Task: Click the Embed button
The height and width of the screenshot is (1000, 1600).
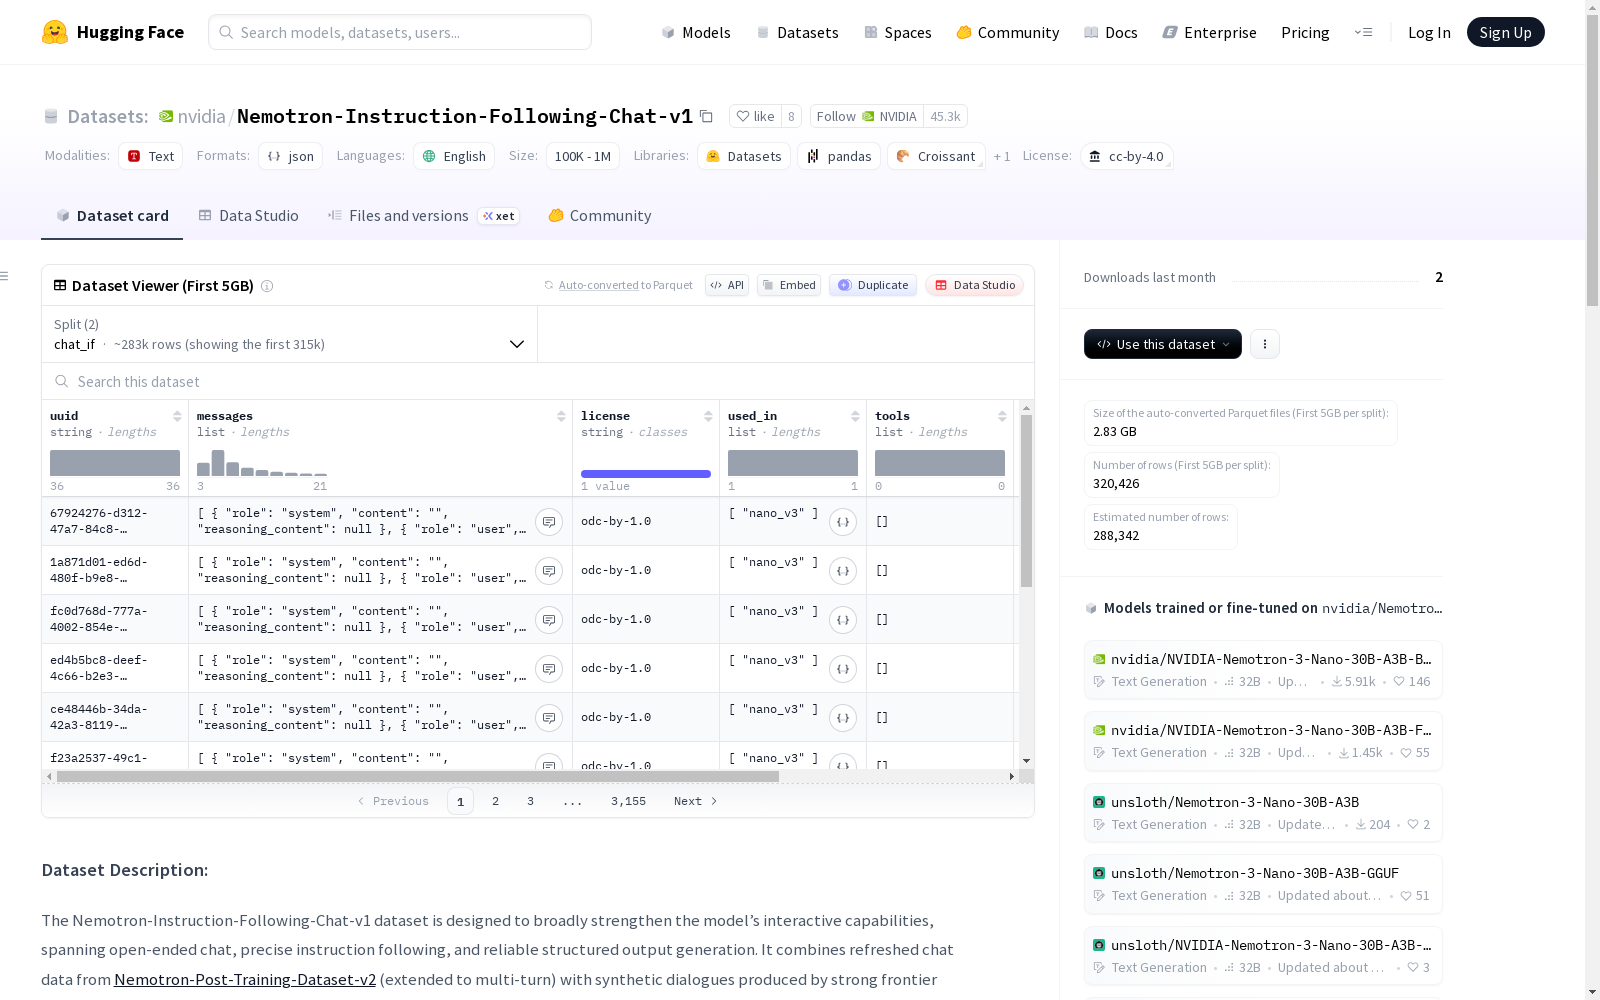Action: (789, 285)
